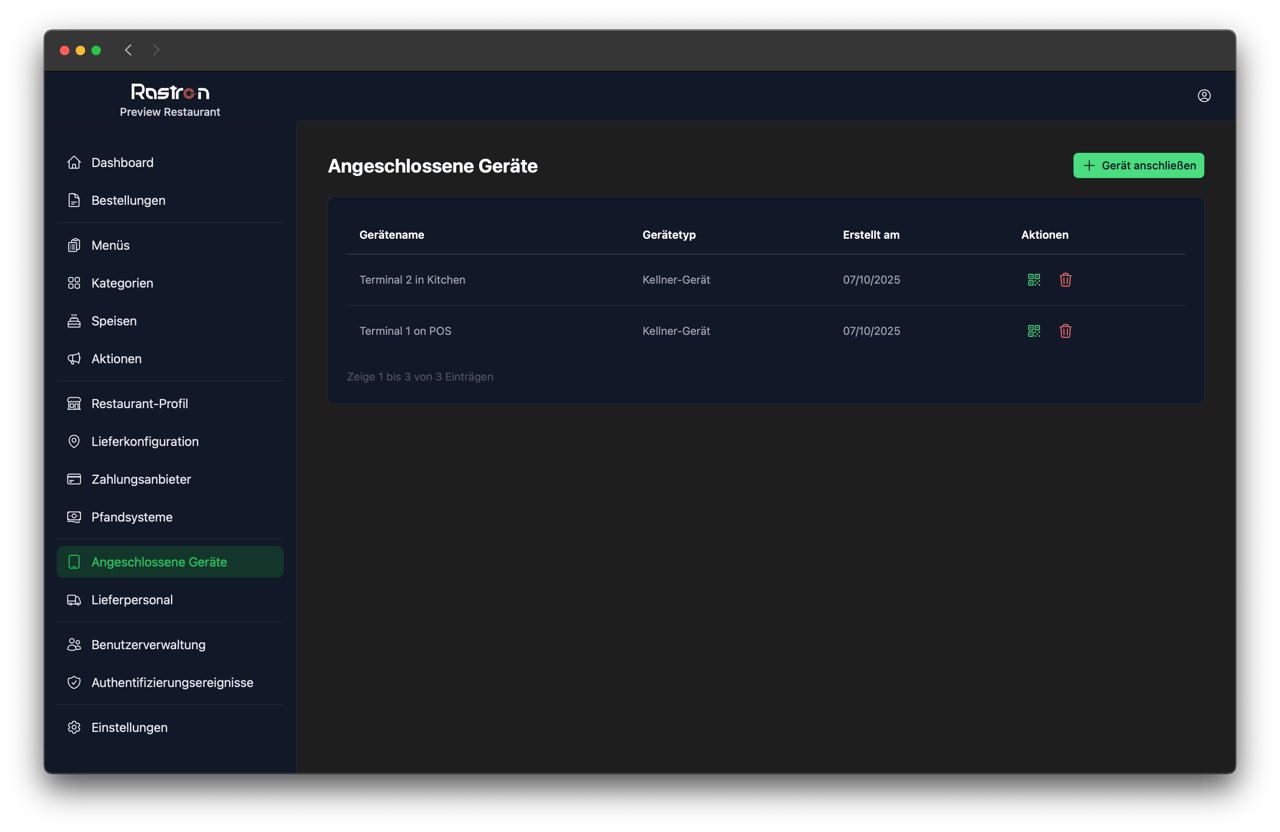The image size is (1280, 832).
Task: Go to Menüs section
Action: tap(110, 246)
